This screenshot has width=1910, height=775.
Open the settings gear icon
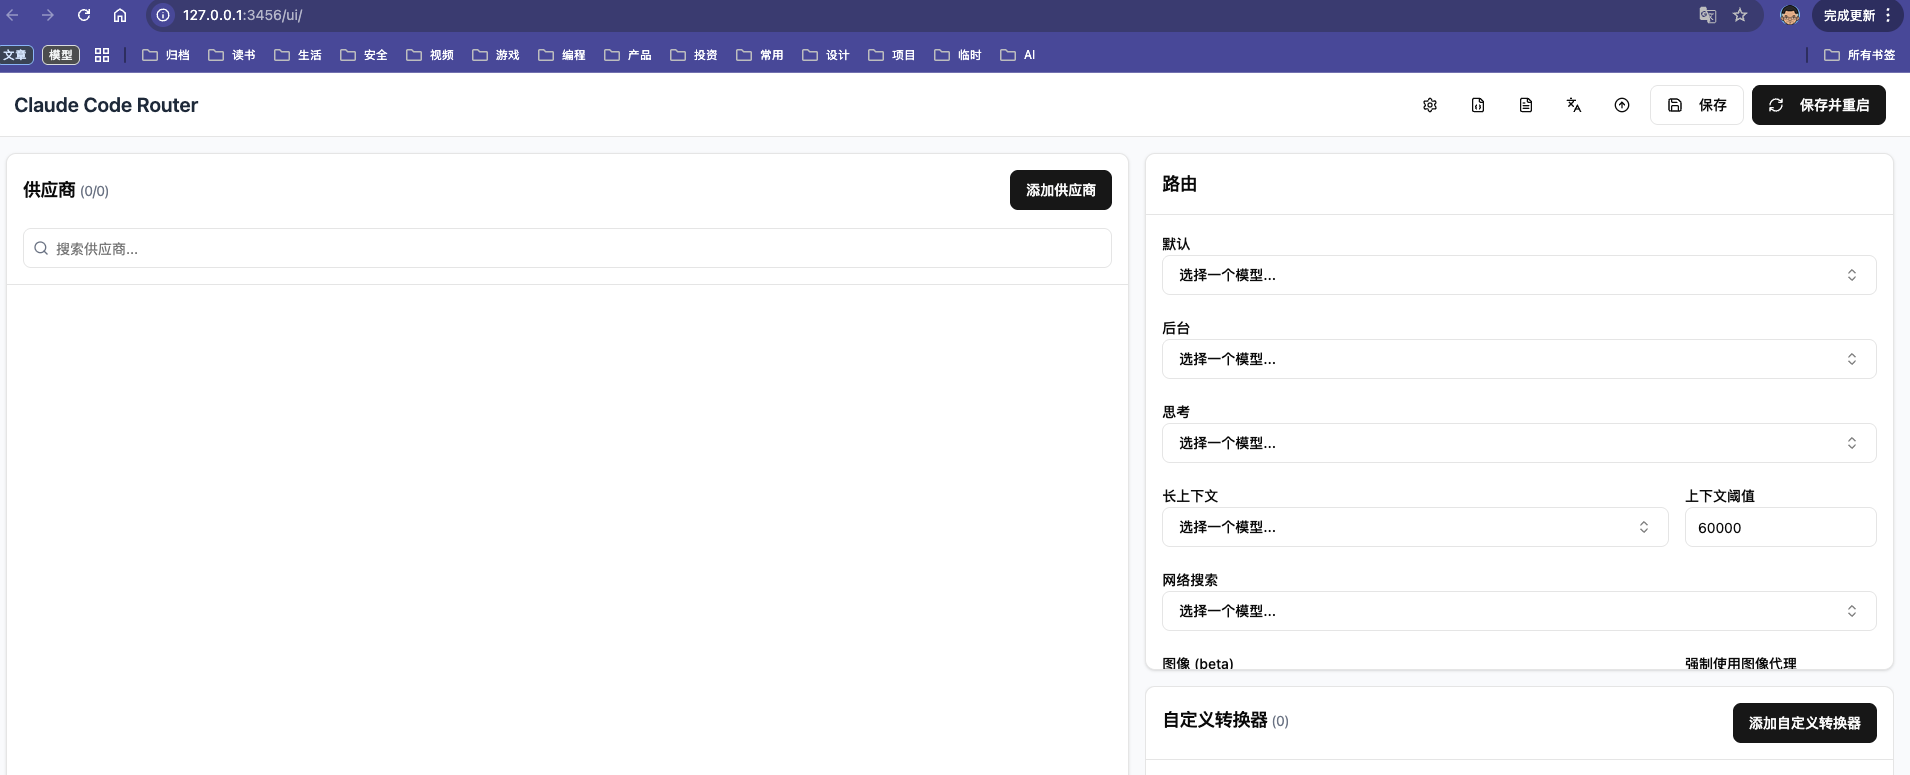pos(1430,105)
